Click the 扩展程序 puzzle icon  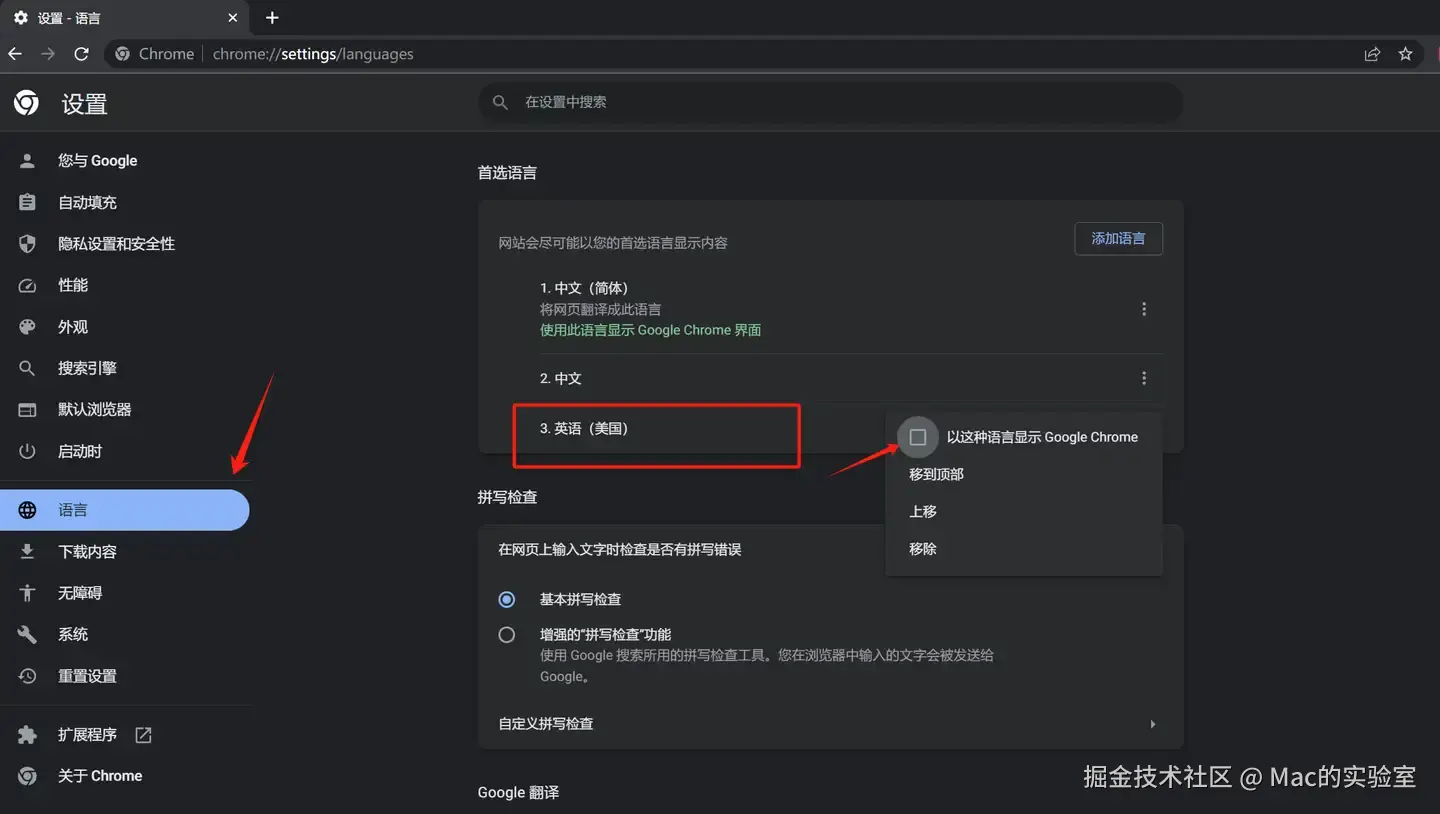(x=27, y=735)
